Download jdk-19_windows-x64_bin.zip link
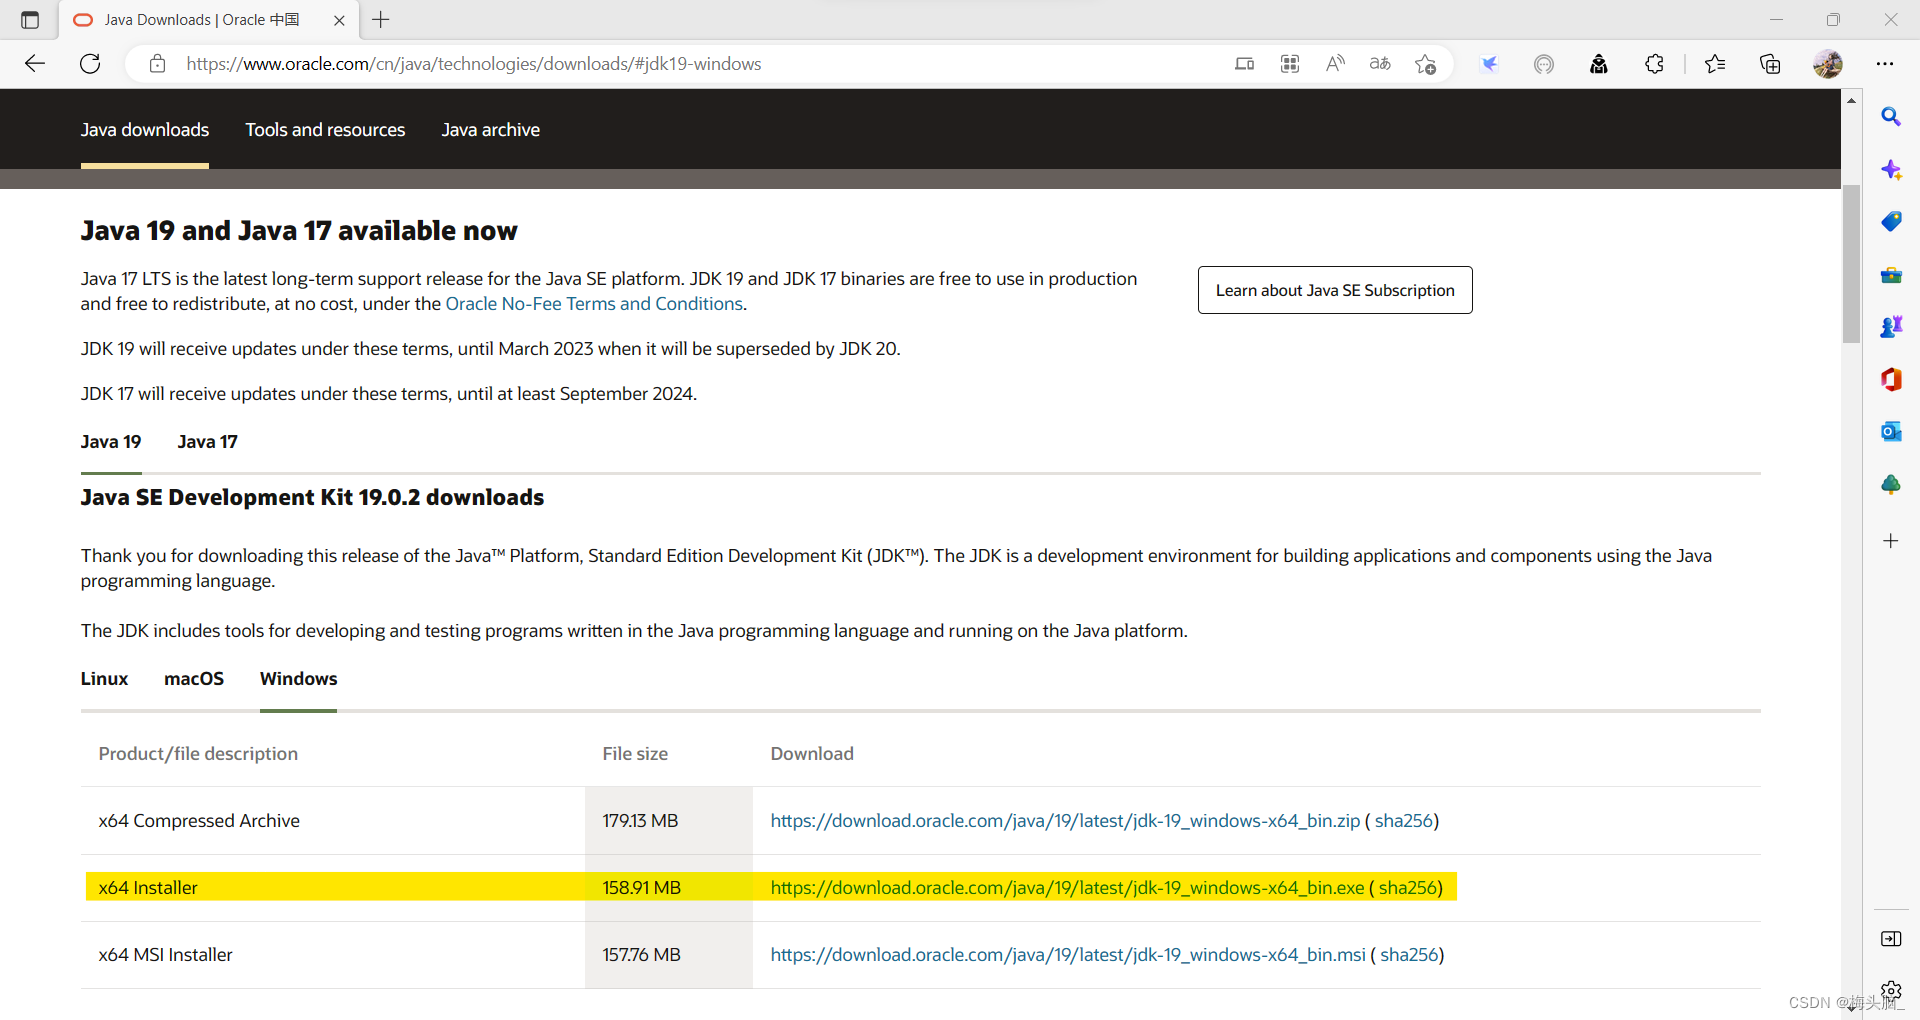The image size is (1920, 1020). tap(1065, 821)
